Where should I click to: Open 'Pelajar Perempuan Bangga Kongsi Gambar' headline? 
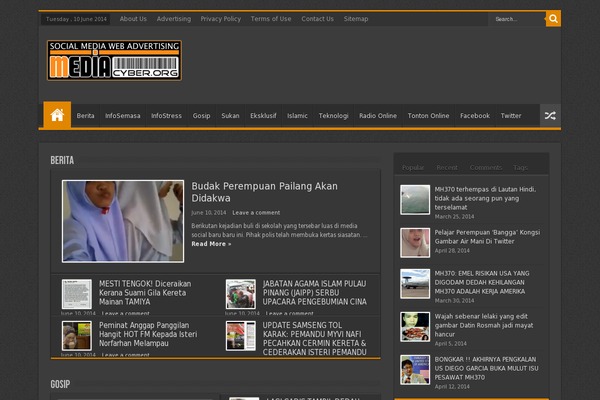click(487, 237)
